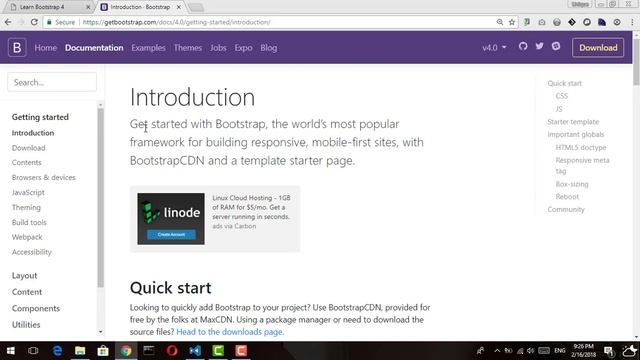Open Jobs nav item

click(218, 48)
